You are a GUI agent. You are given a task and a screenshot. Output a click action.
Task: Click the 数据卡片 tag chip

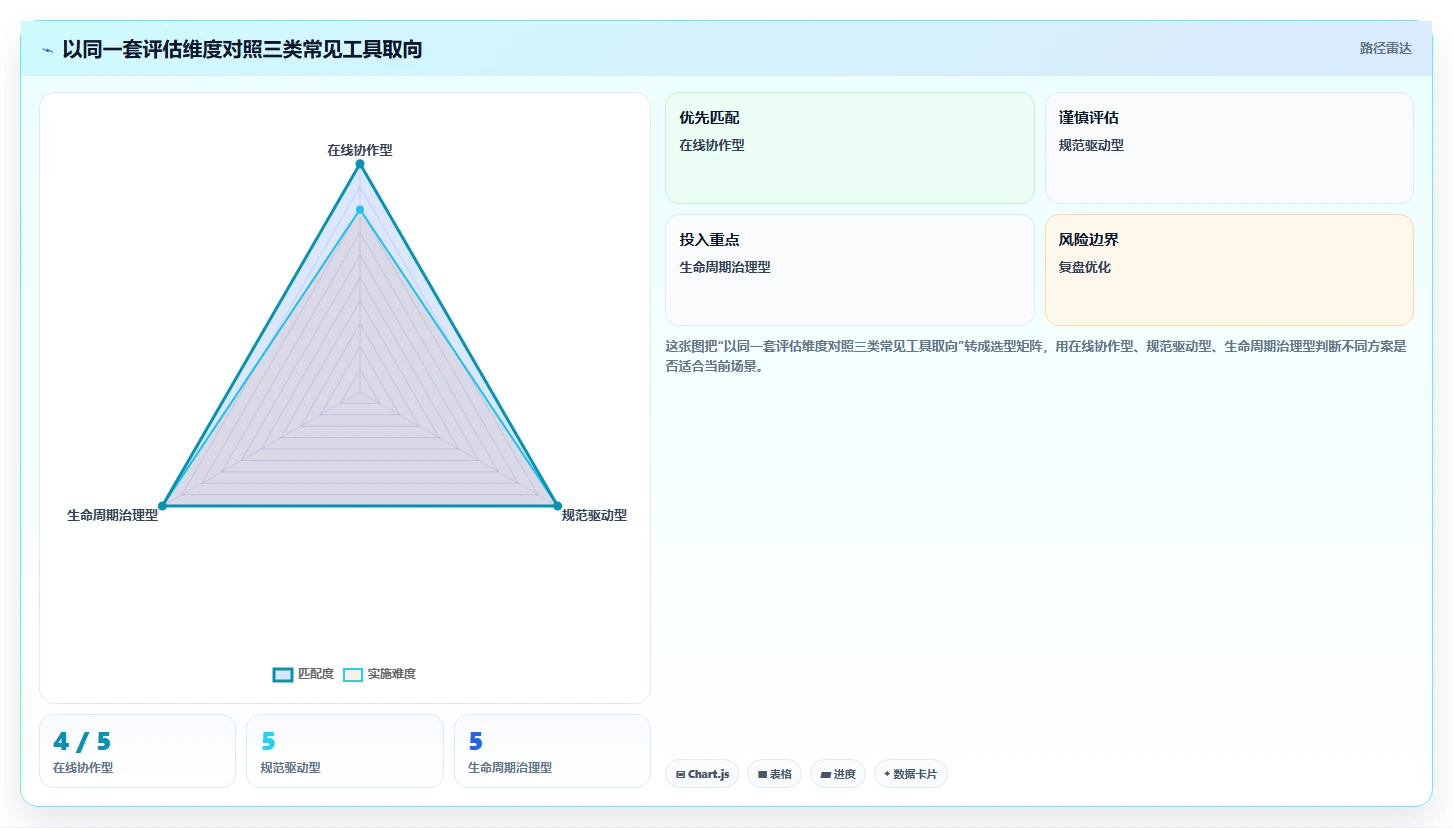911,774
